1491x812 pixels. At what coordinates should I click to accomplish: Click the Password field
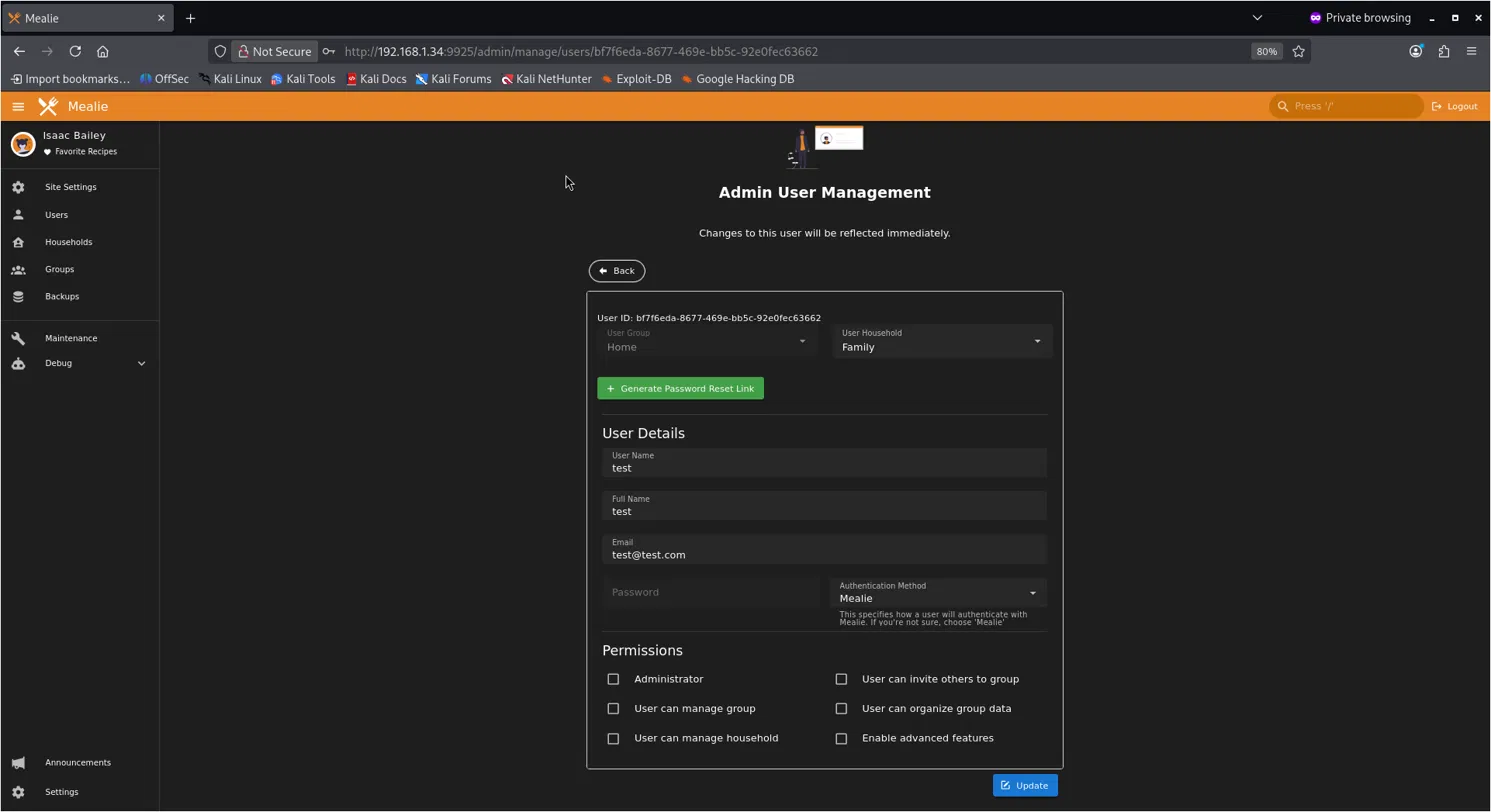pos(711,592)
